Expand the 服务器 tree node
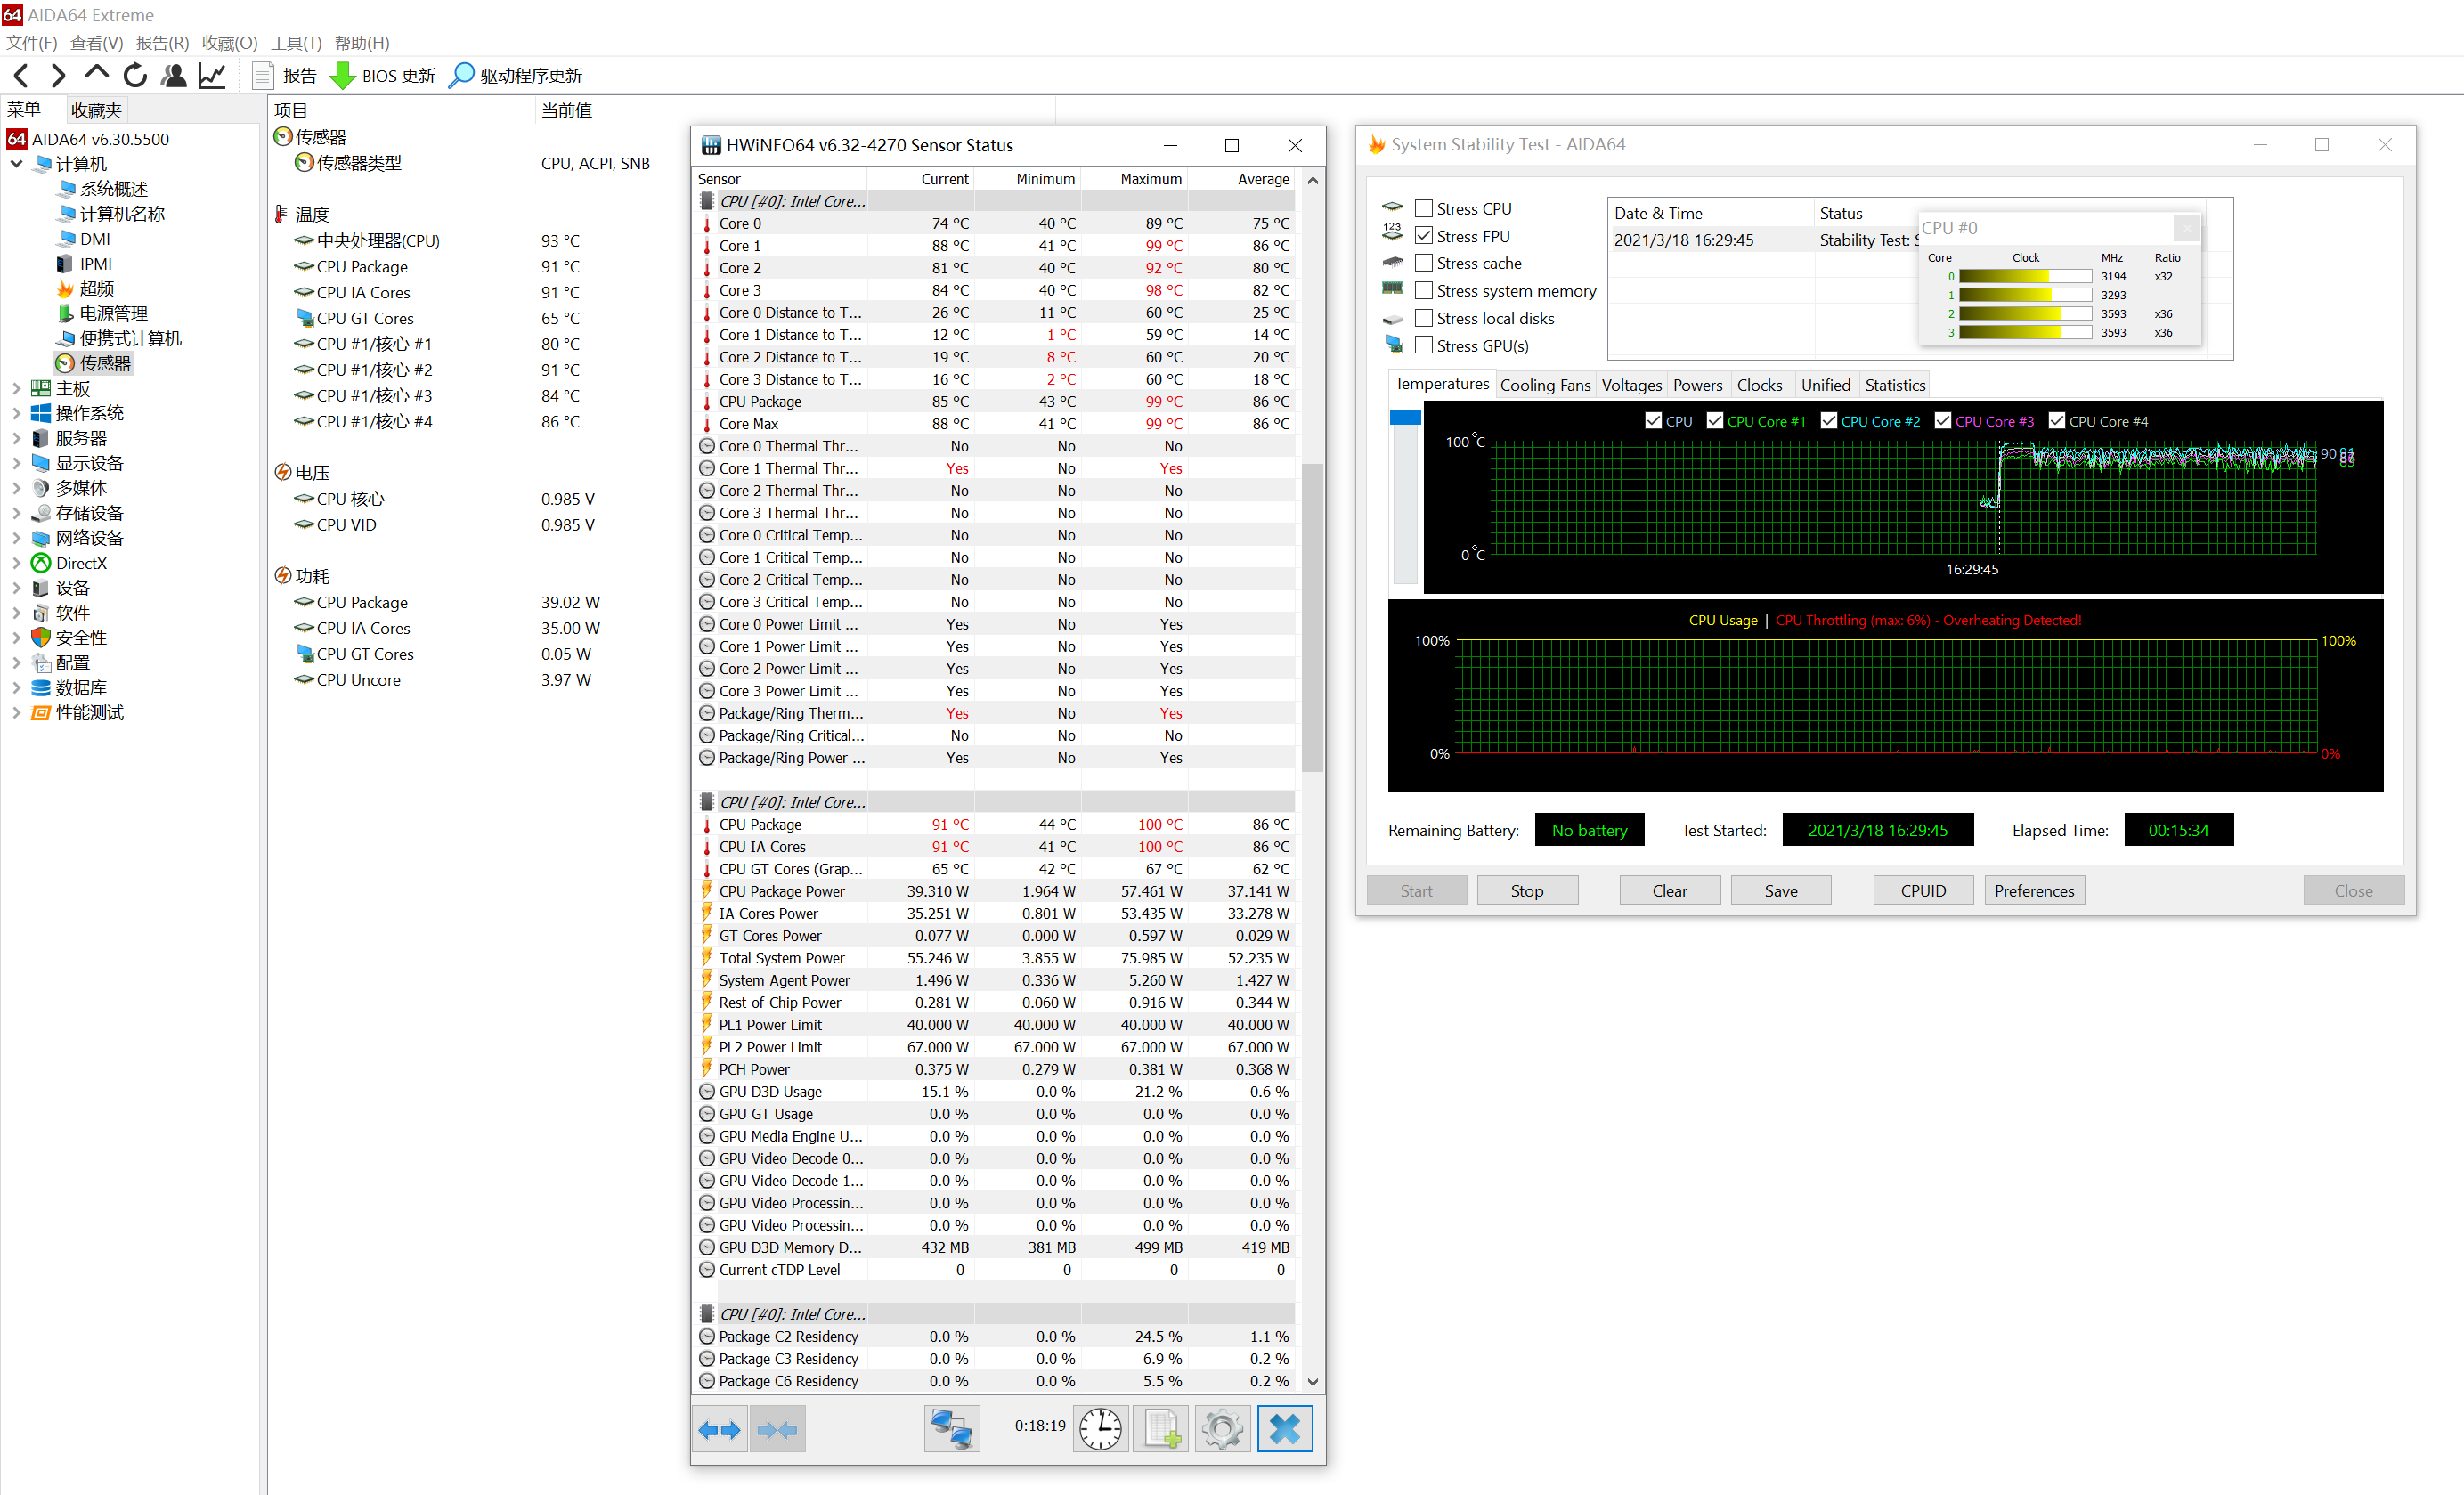The width and height of the screenshot is (2464, 1495). [17, 438]
